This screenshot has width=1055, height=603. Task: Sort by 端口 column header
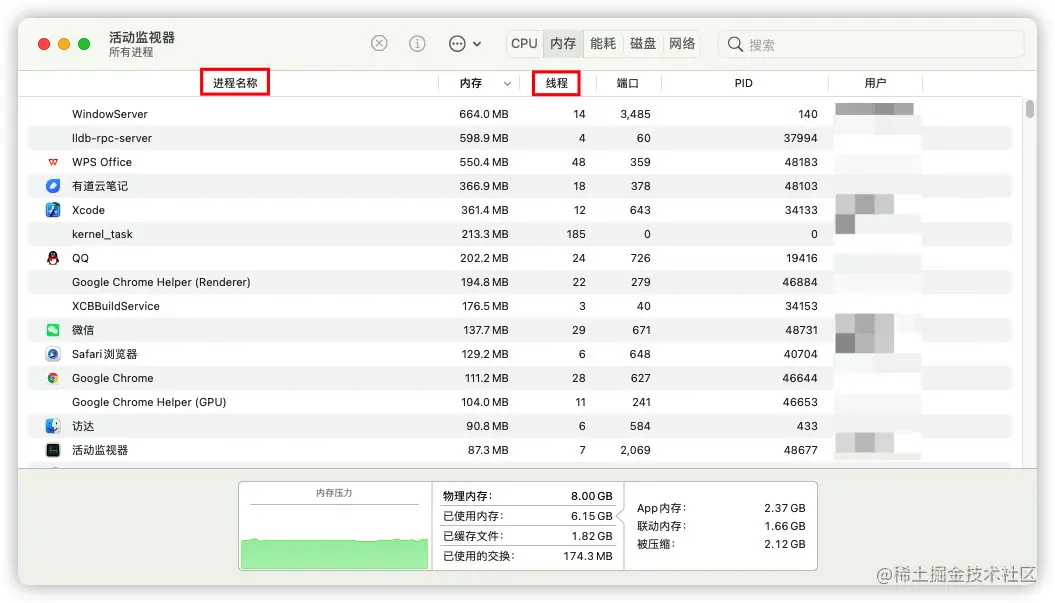pos(628,83)
